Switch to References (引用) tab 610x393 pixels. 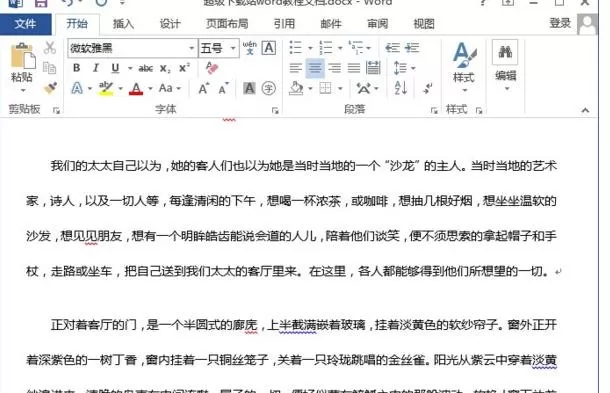click(x=284, y=24)
